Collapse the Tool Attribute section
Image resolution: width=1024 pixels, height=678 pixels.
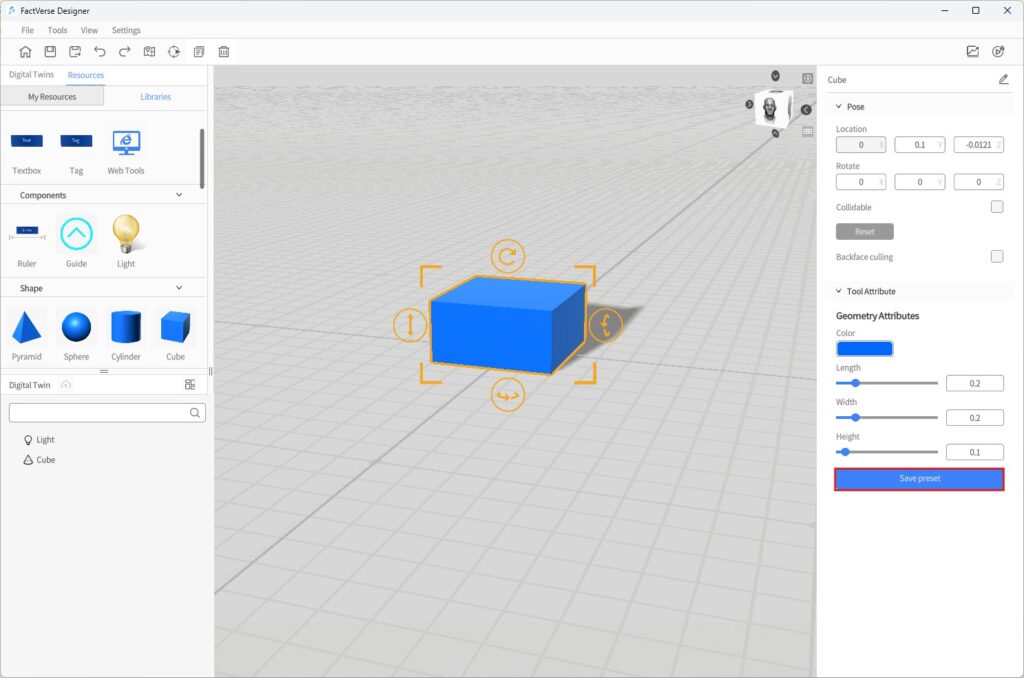(x=838, y=292)
